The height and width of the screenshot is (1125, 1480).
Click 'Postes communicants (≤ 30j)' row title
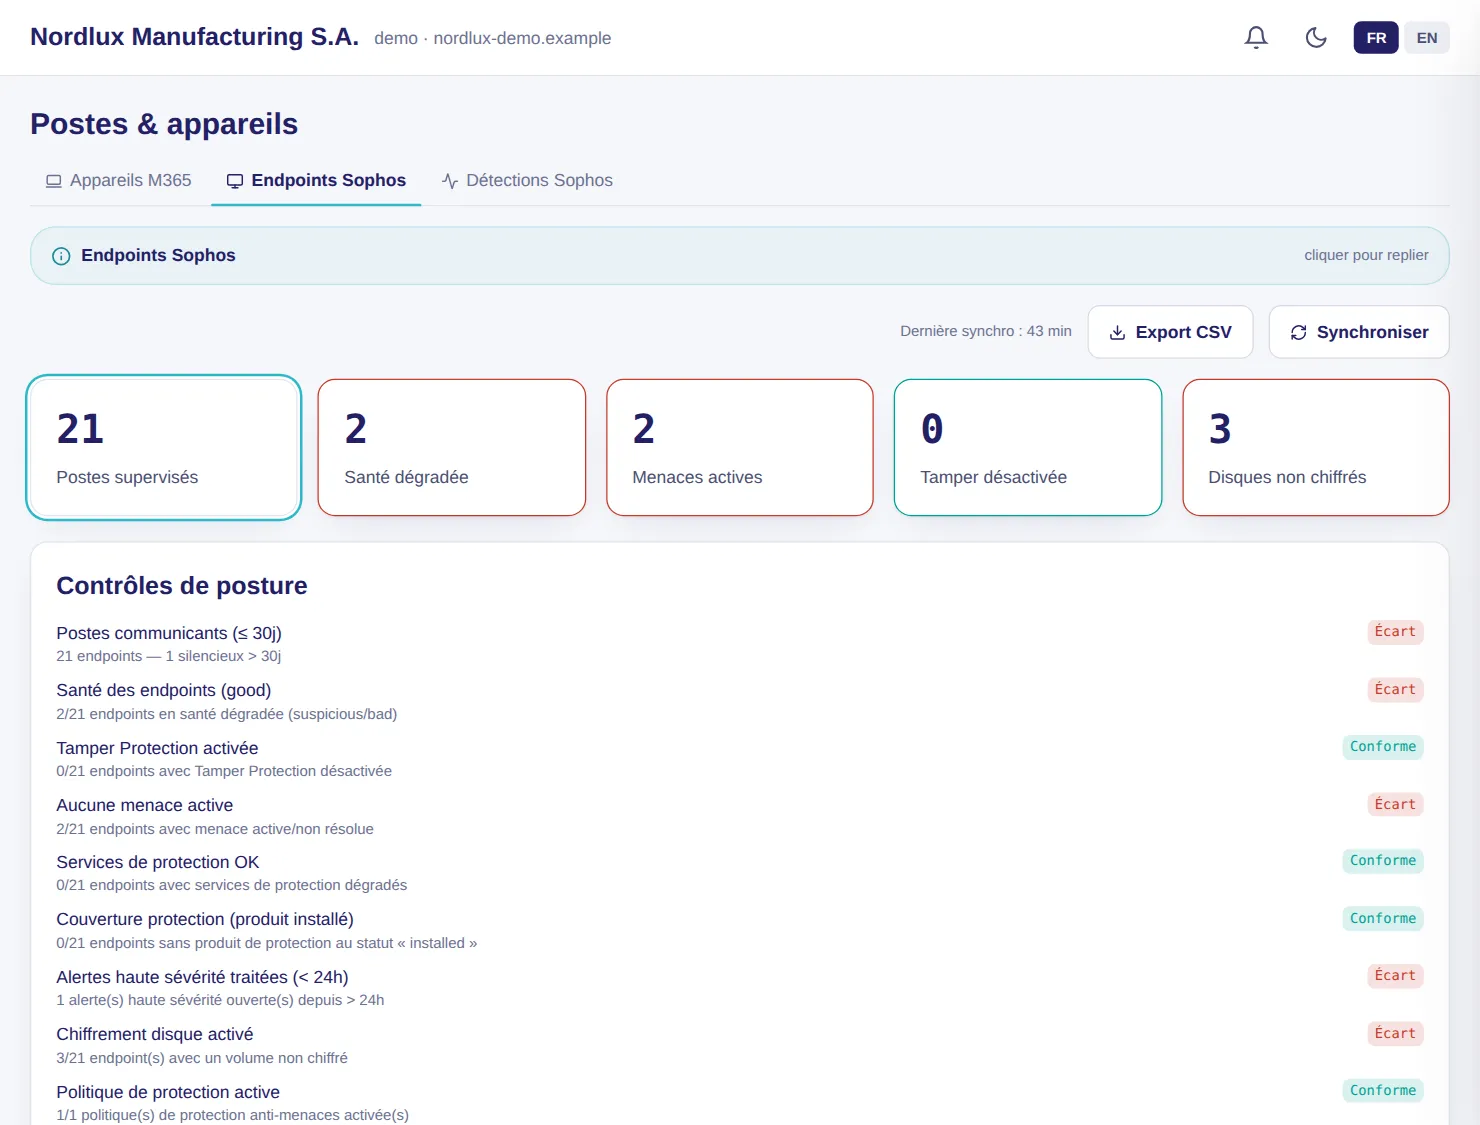pos(169,633)
